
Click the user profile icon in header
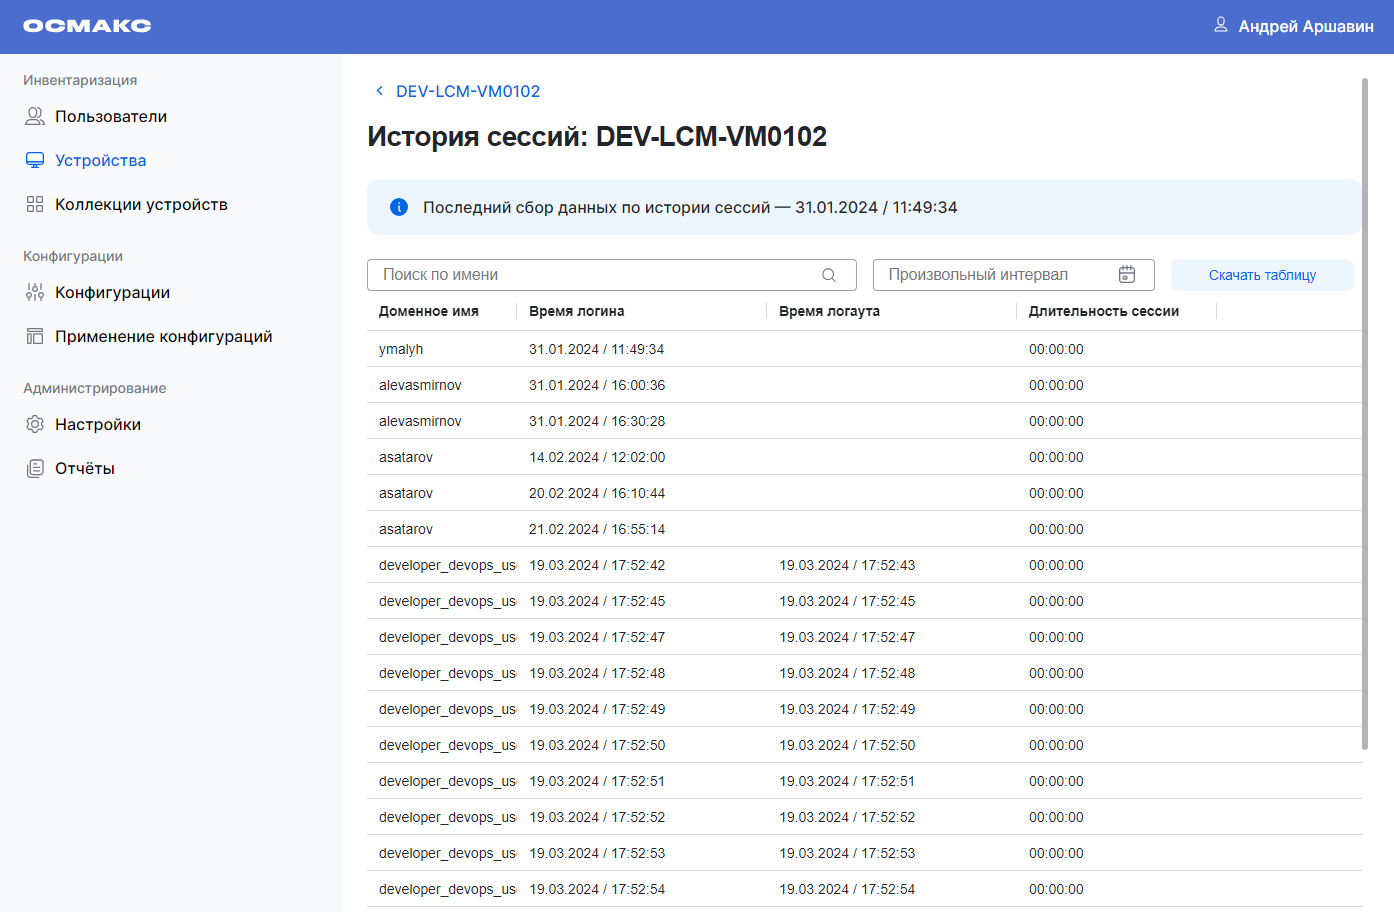tap(1221, 25)
